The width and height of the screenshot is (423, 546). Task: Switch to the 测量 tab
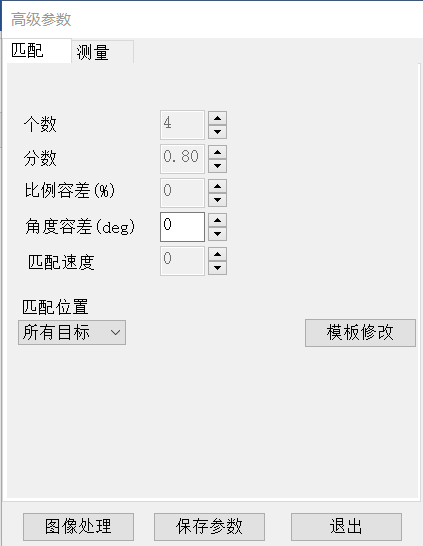[x=102, y=52]
